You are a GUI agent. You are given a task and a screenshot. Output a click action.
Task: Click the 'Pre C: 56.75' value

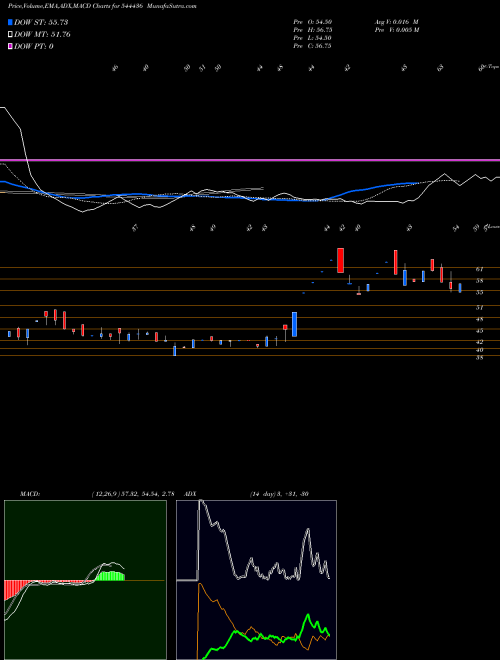tap(312, 46)
